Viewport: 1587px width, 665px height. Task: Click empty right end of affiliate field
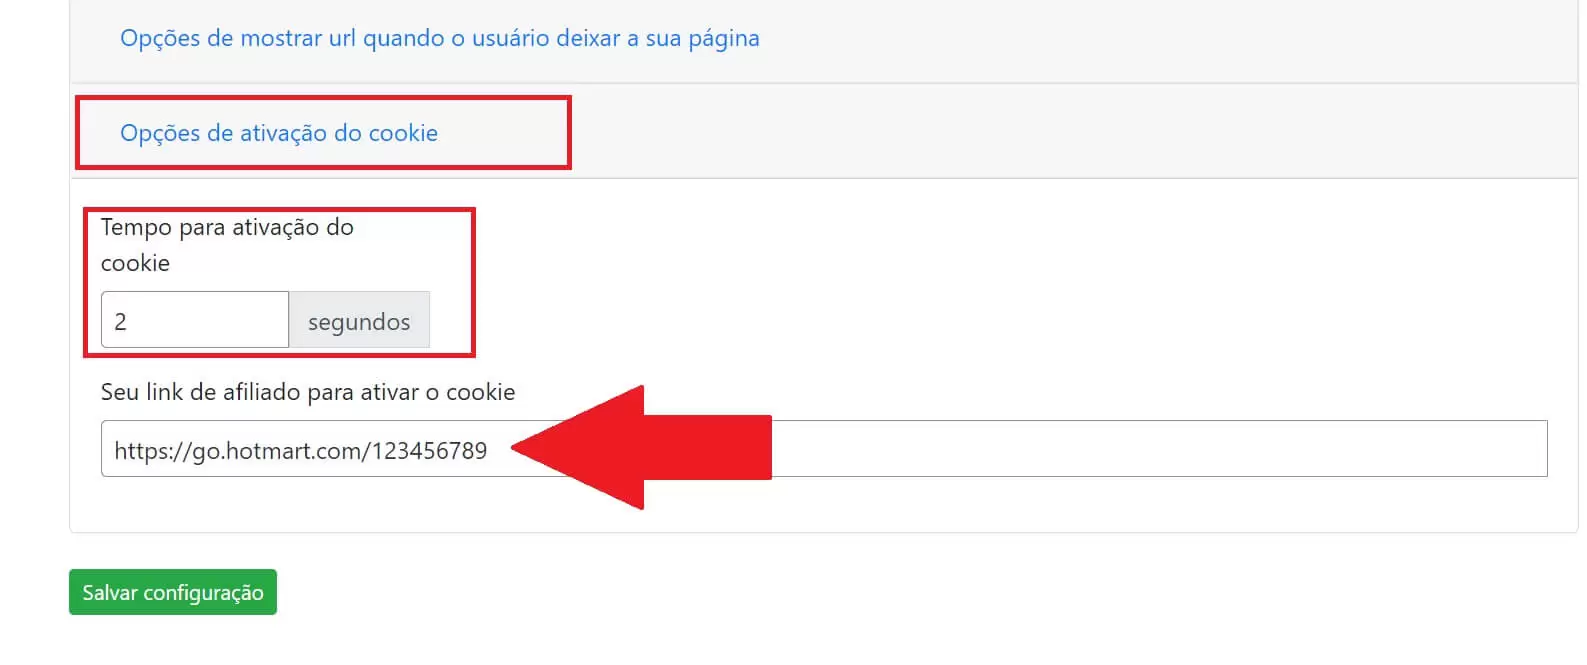point(1300,449)
